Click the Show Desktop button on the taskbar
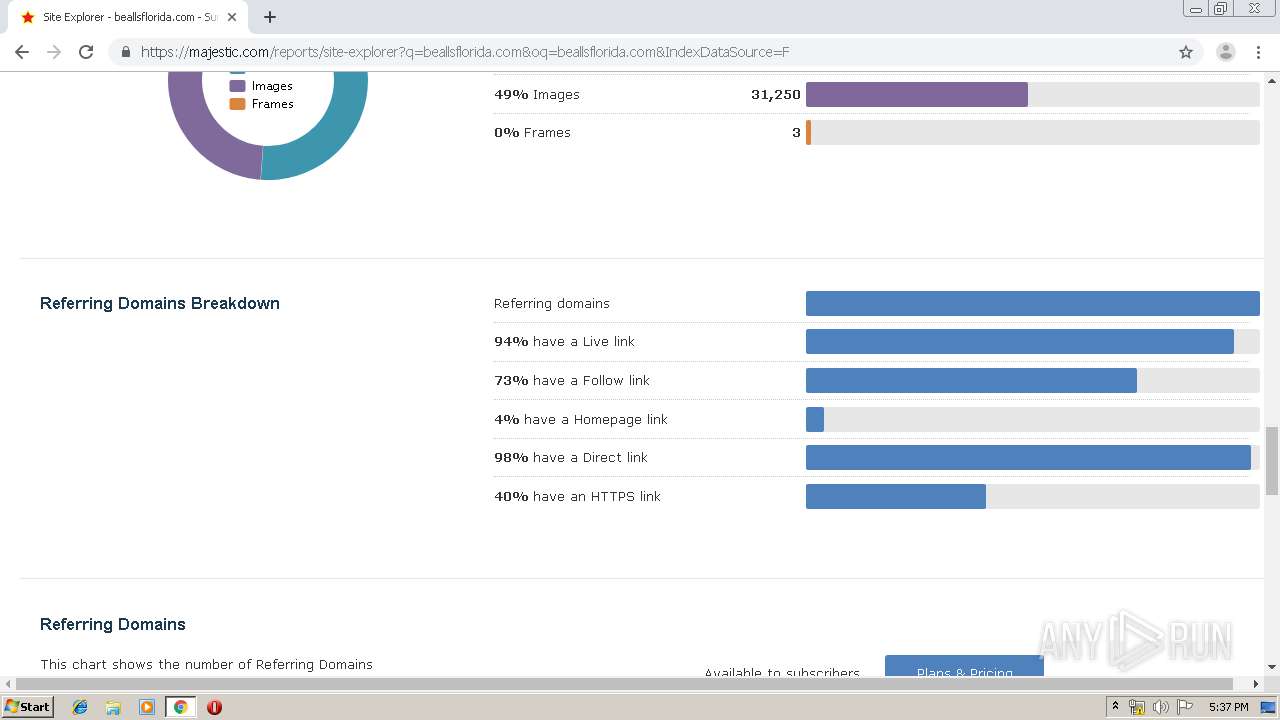 pos(1268,707)
